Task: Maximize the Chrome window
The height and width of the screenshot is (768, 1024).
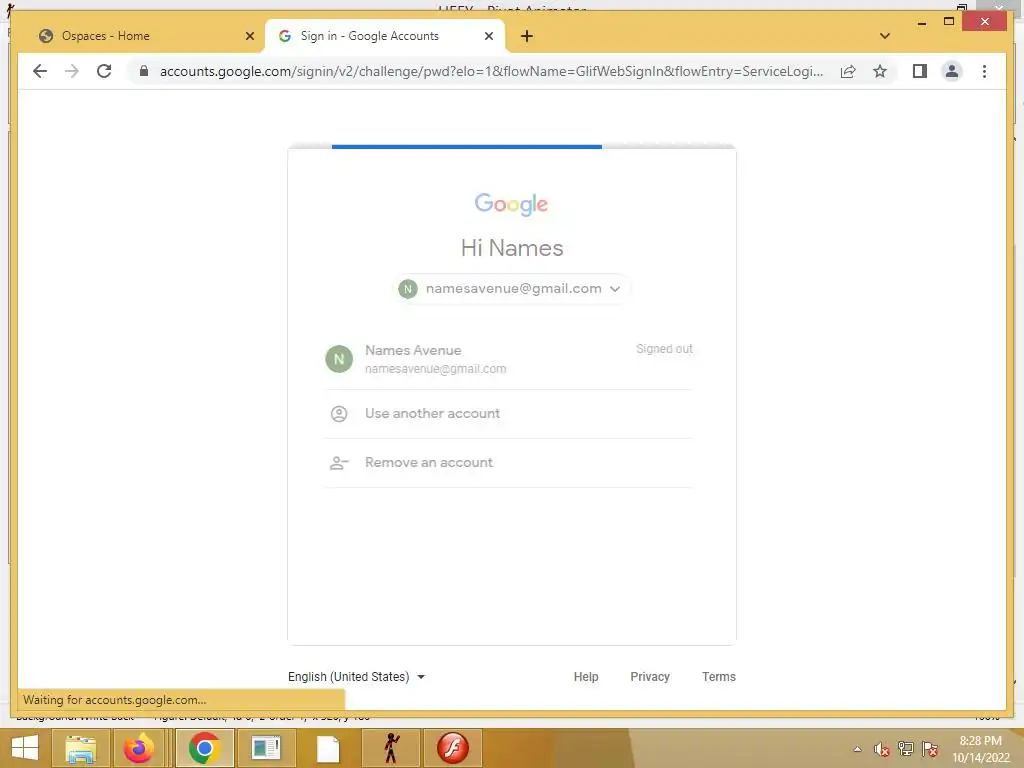Action: pyautogui.click(x=949, y=22)
